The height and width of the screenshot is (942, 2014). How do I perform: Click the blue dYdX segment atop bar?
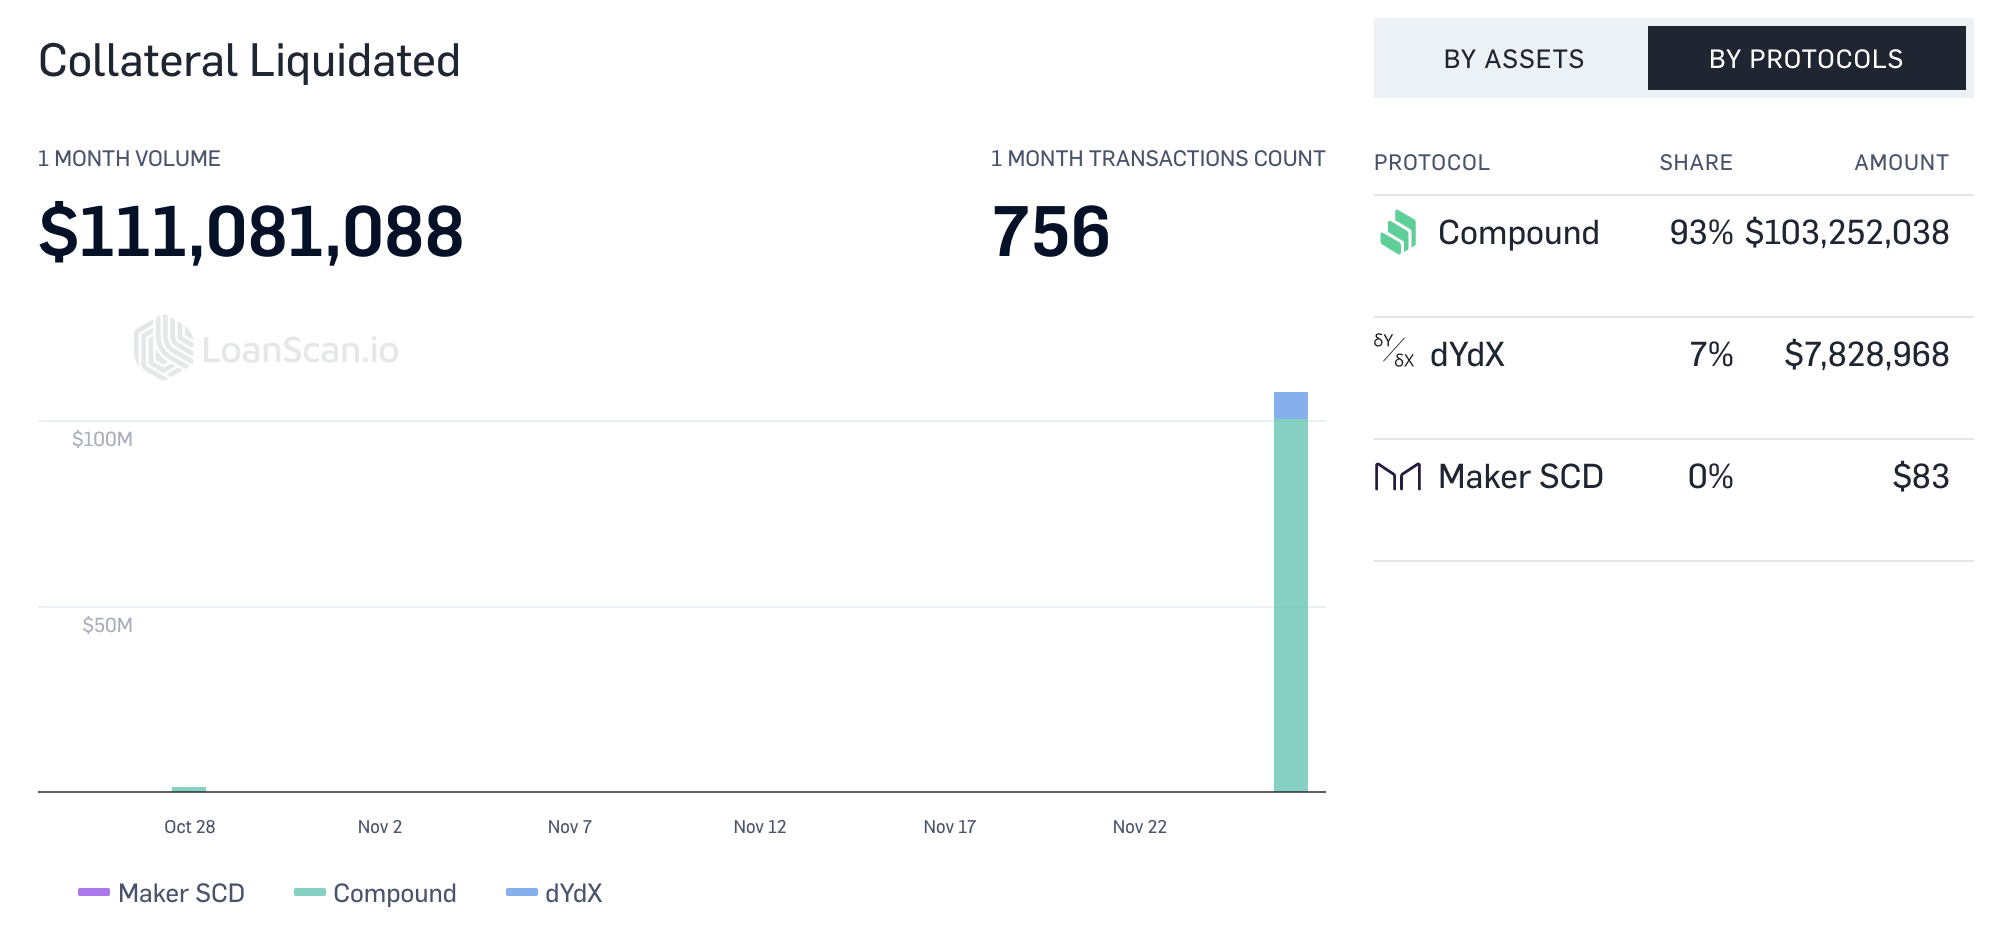click(1290, 405)
